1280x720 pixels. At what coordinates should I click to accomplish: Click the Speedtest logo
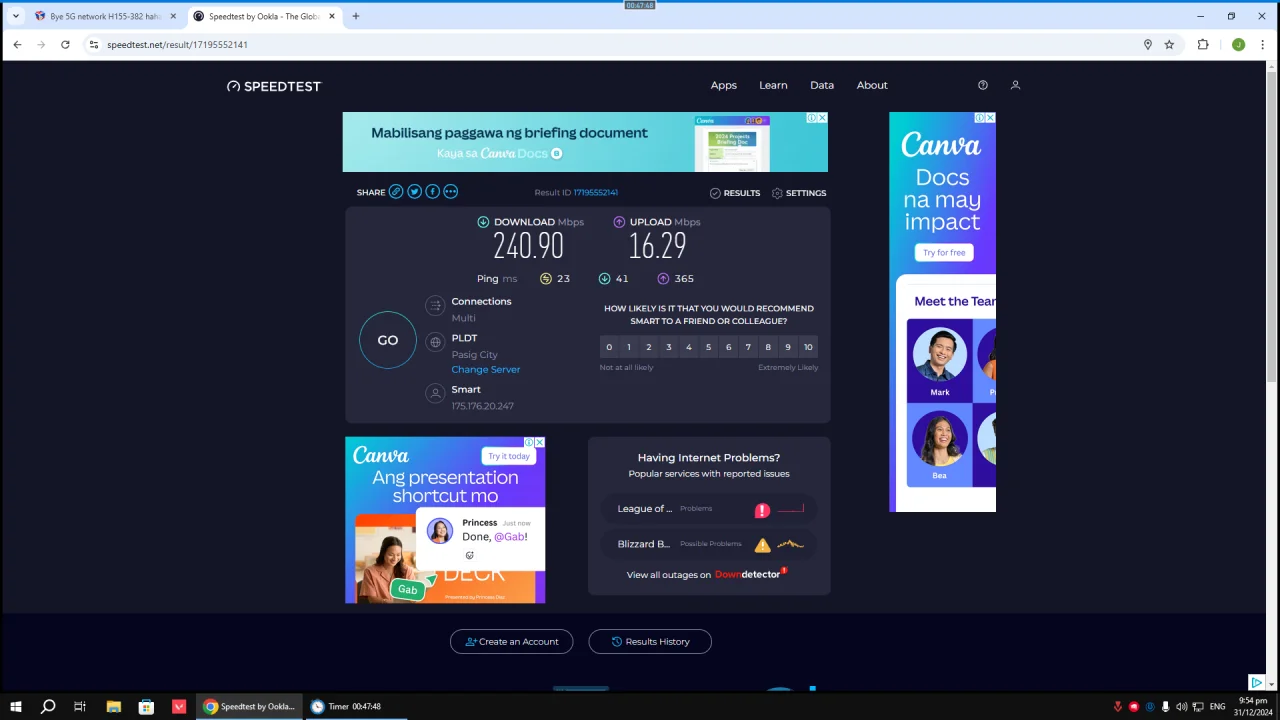pos(274,86)
